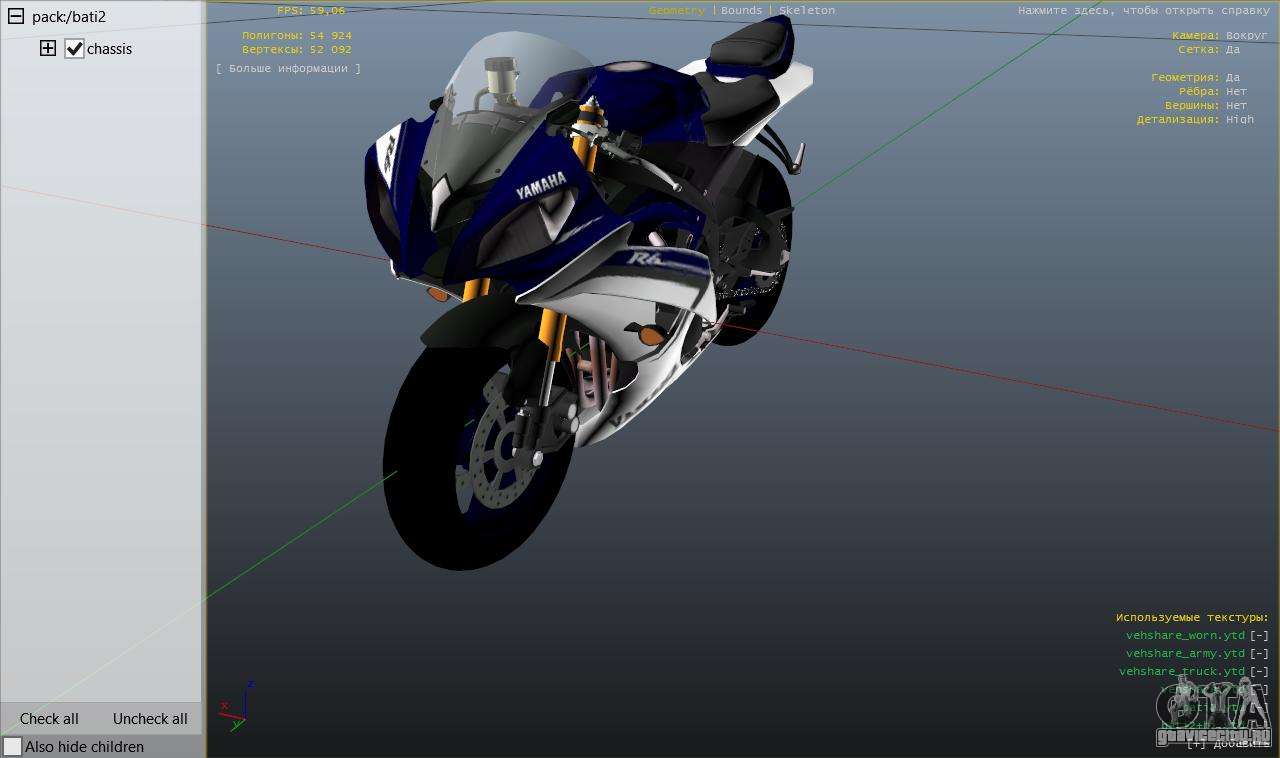
Task: Open the Больше информации link
Action: (x=288, y=69)
